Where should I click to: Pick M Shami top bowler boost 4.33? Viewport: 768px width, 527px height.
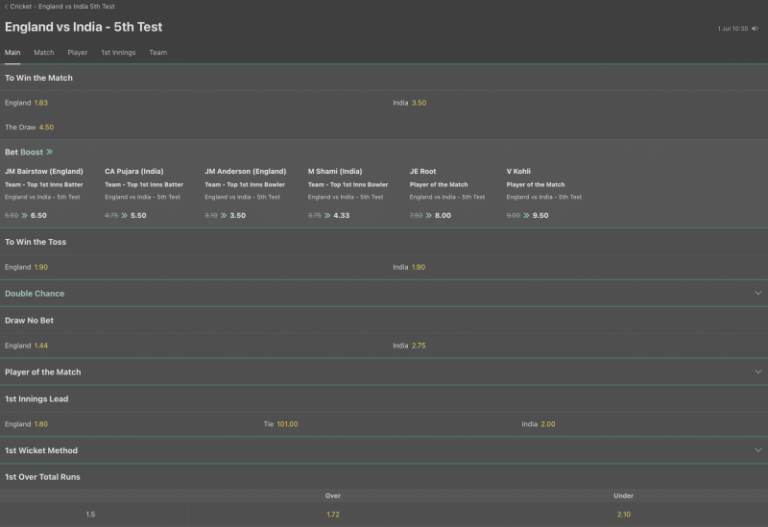click(341, 215)
